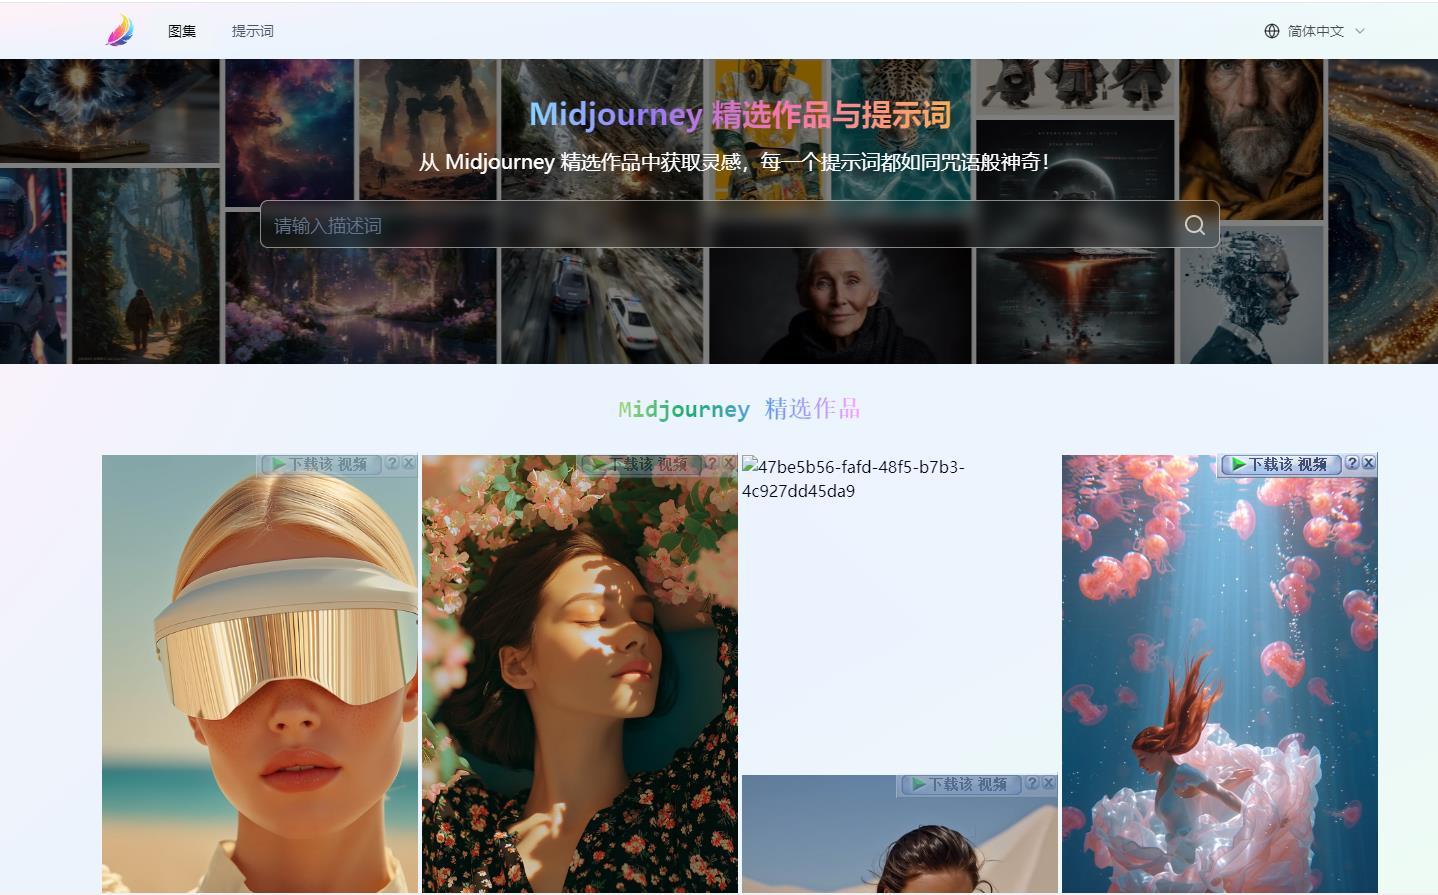Close download overlay on visor woman image
Screen dimensions: 1438x895
coord(408,464)
